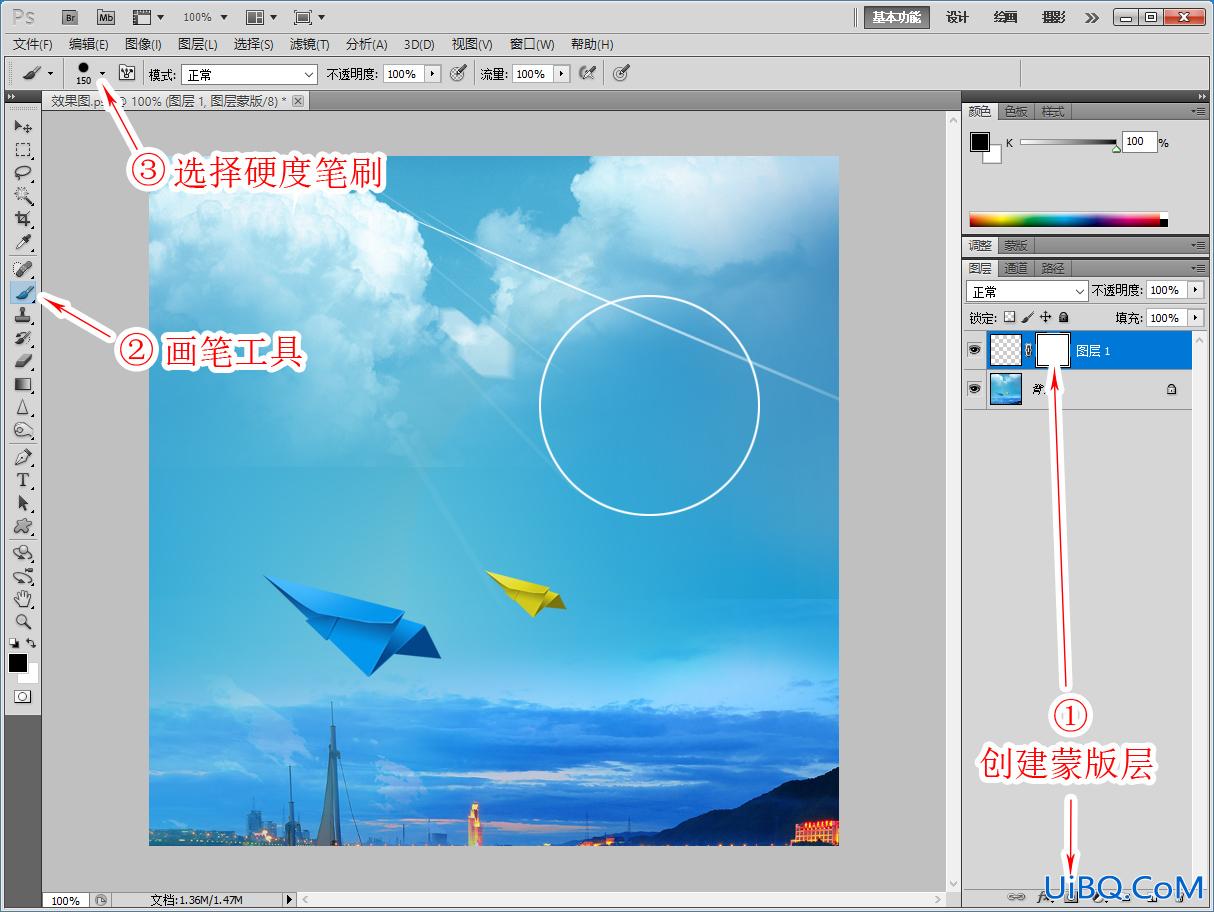Select the 3D Object Rotate tool
1214x912 pixels.
pos(23,554)
